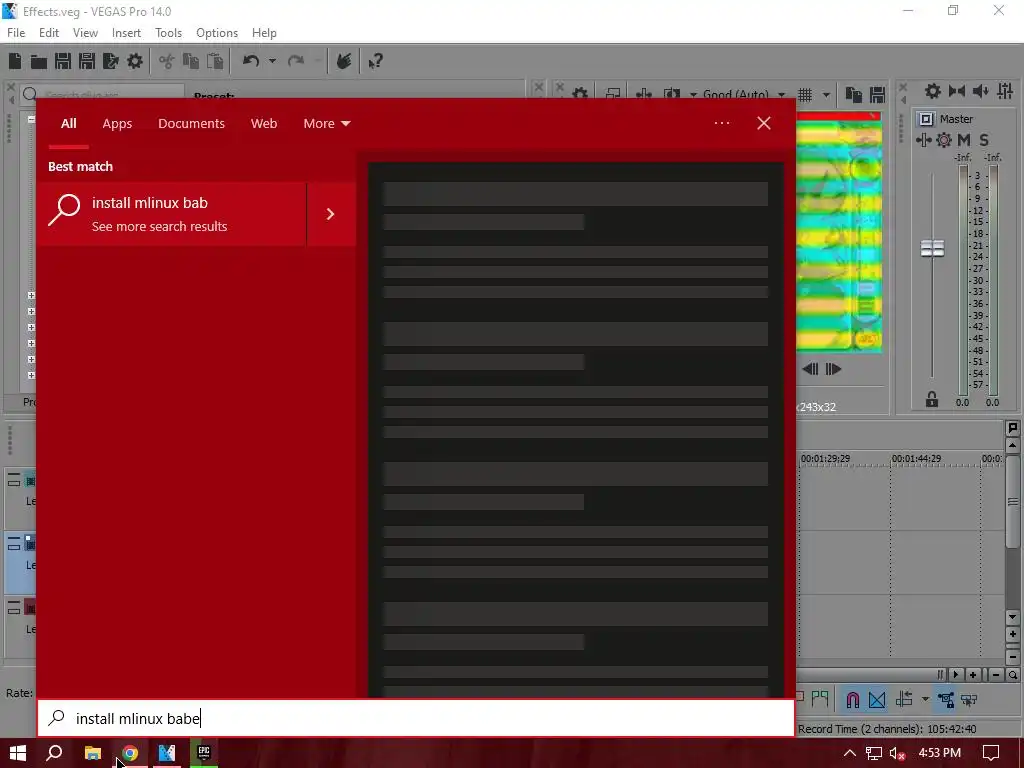Click the Save As floppy icon
The image size is (1024, 768).
[x=86, y=61]
